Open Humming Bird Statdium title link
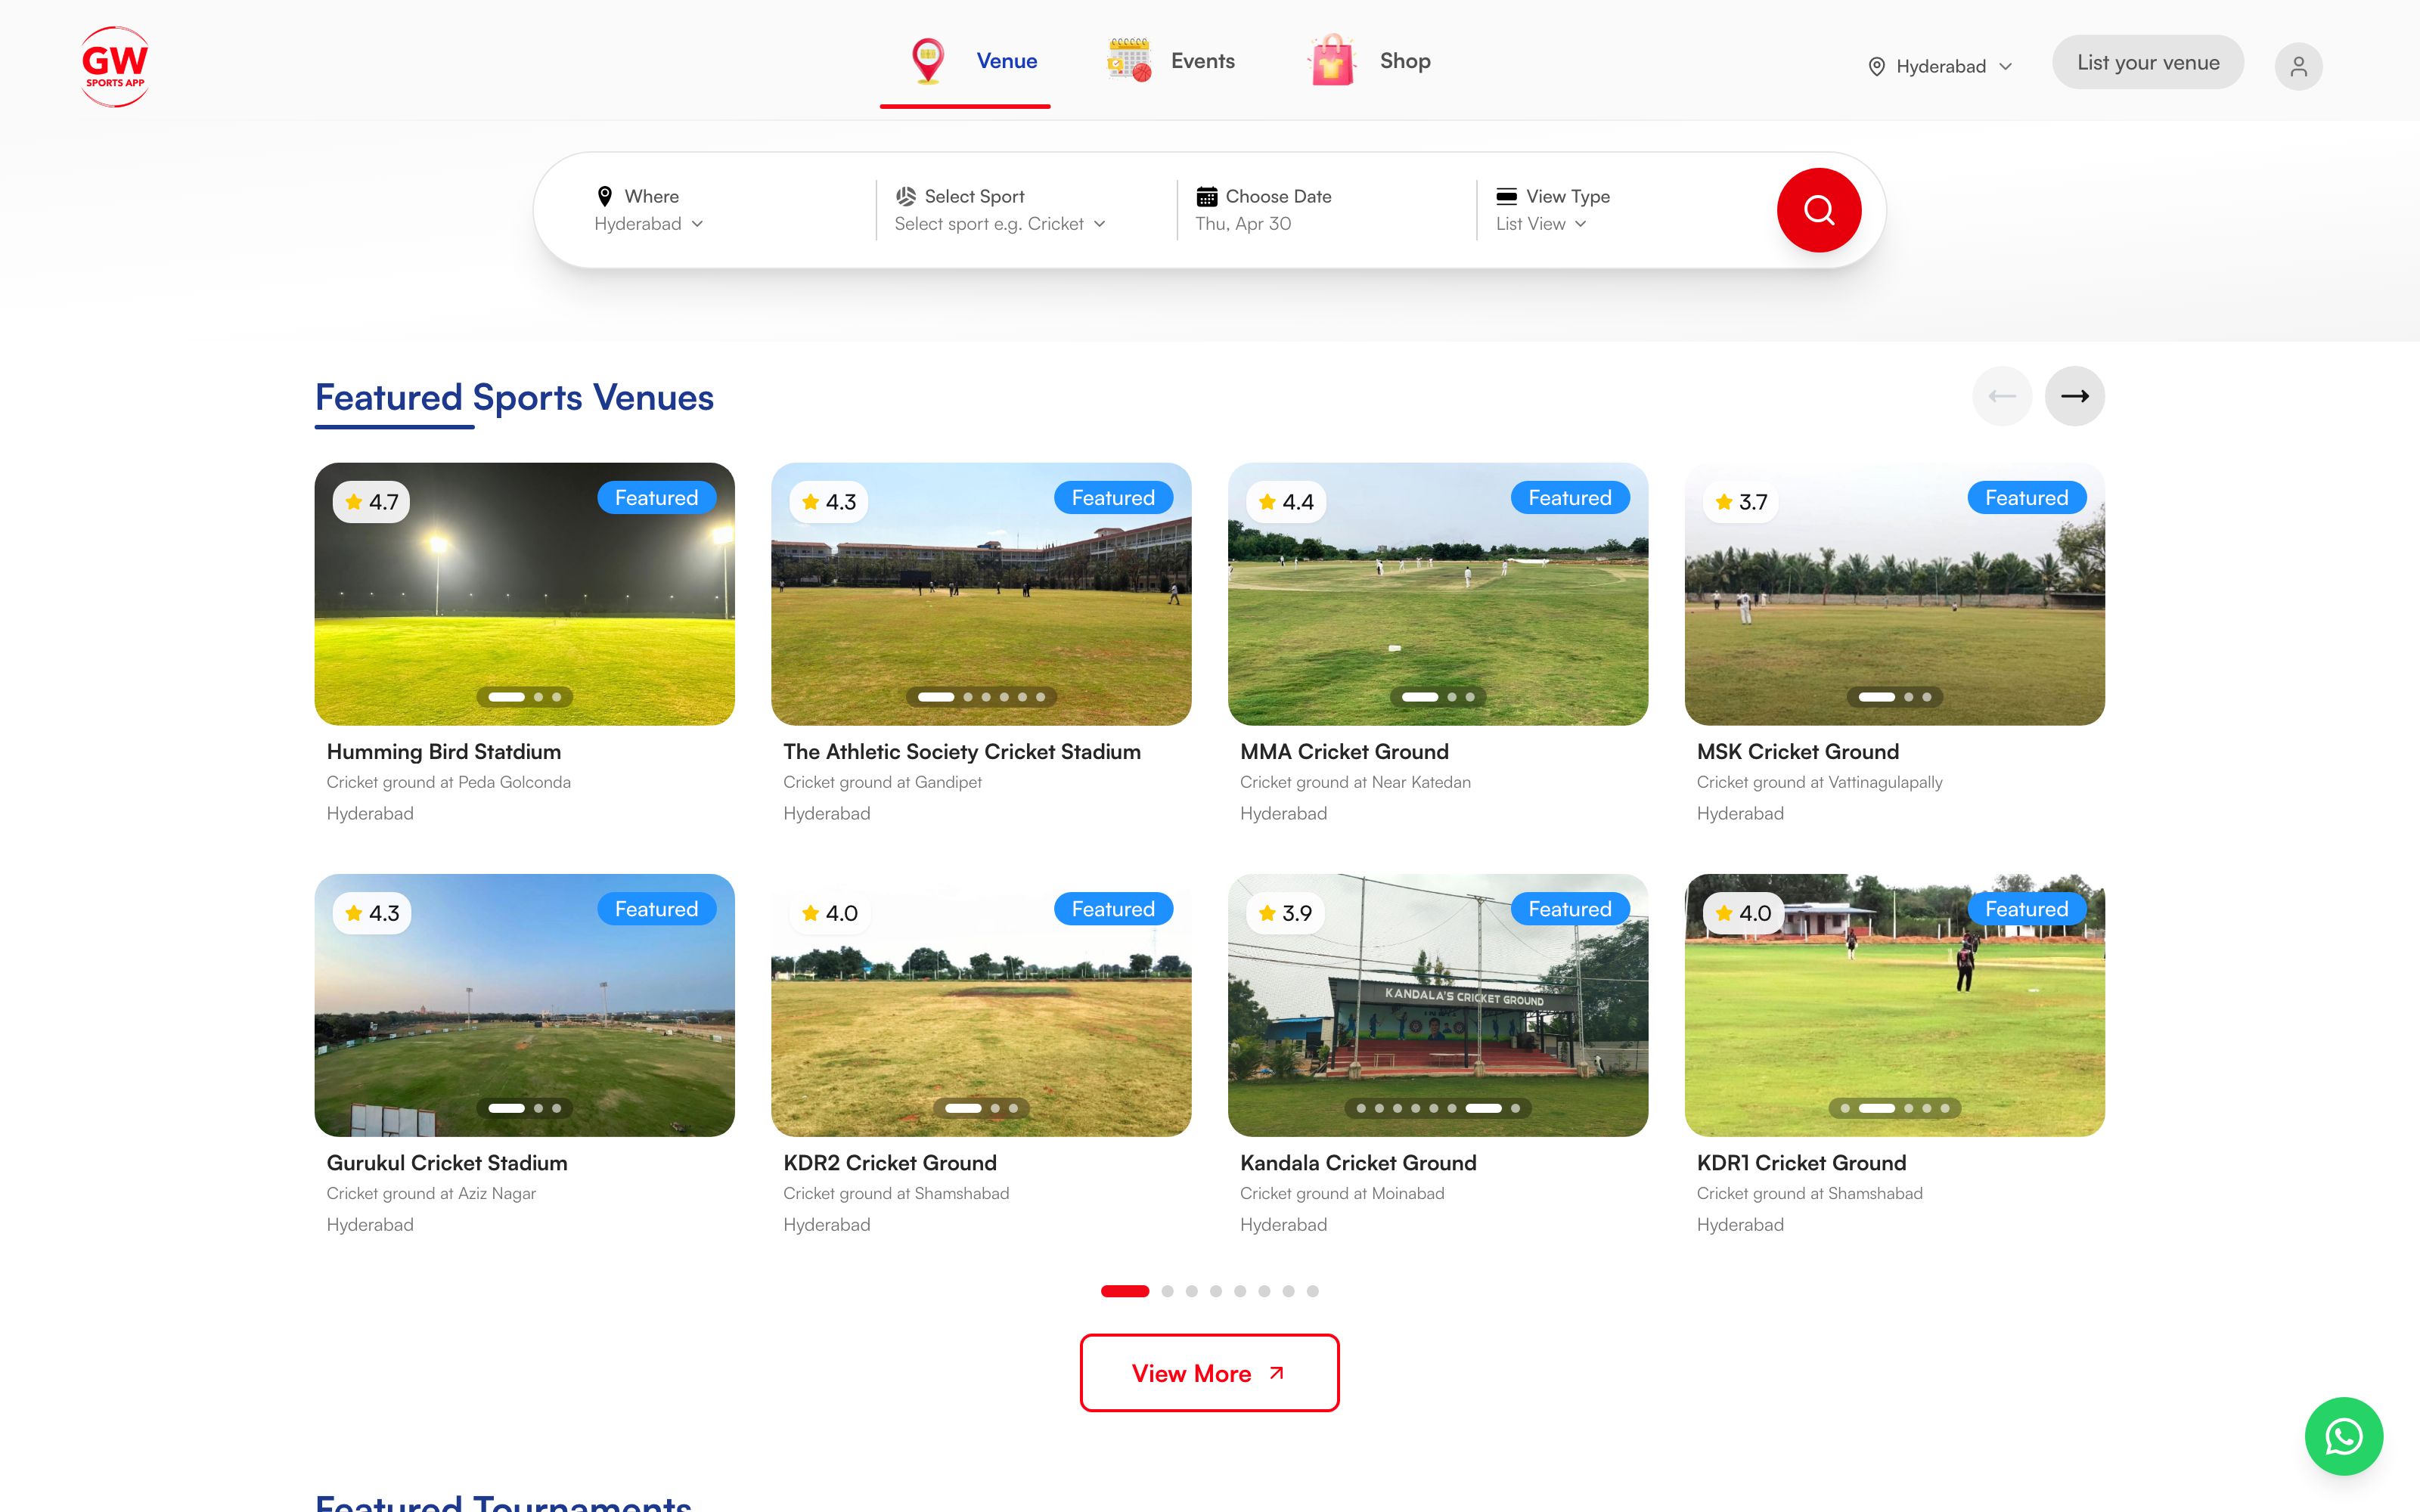Image resolution: width=2420 pixels, height=1512 pixels. point(443,752)
